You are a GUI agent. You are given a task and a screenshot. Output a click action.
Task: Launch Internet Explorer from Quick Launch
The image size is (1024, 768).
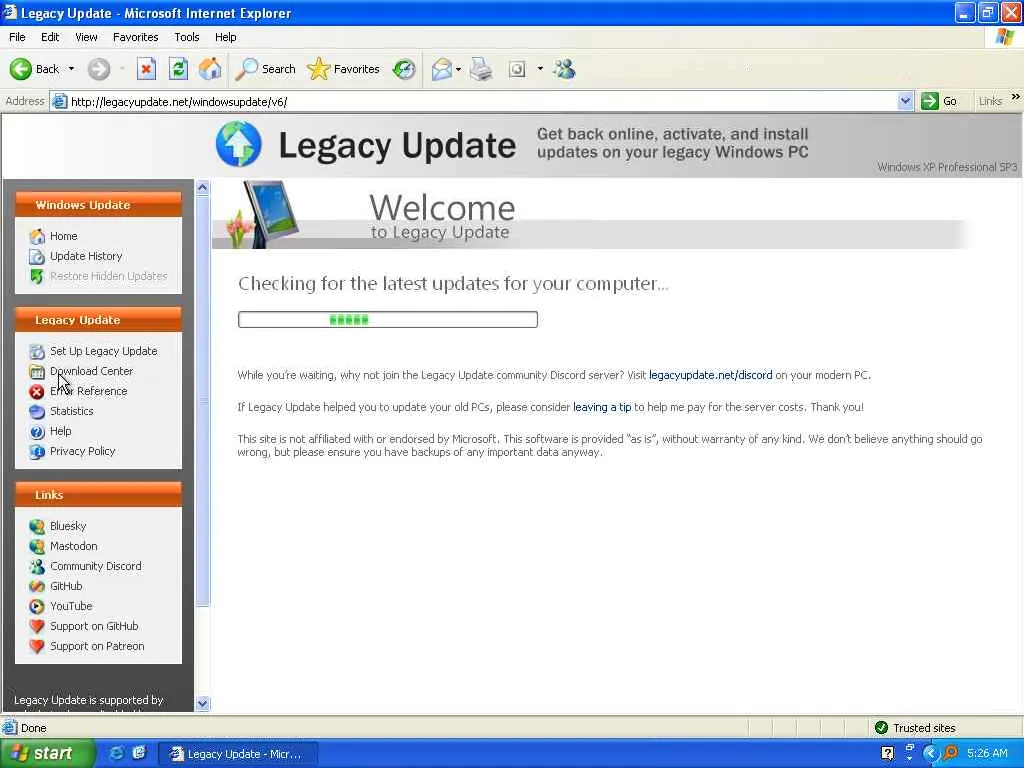coord(116,753)
